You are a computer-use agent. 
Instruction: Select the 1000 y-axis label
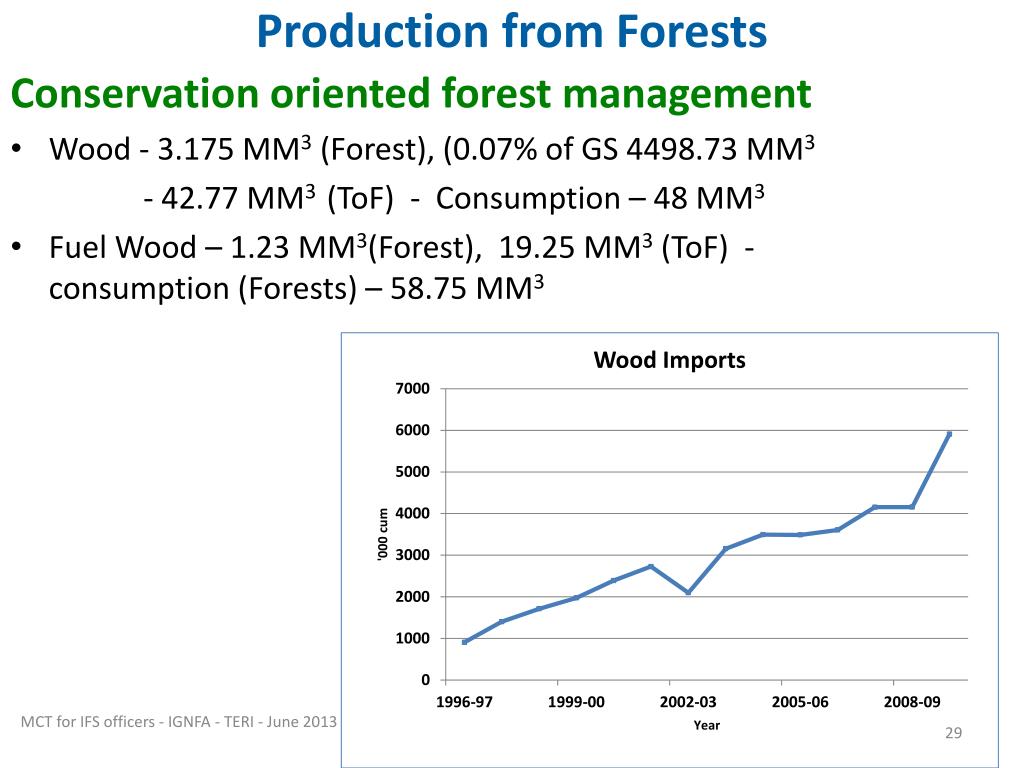[413, 639]
